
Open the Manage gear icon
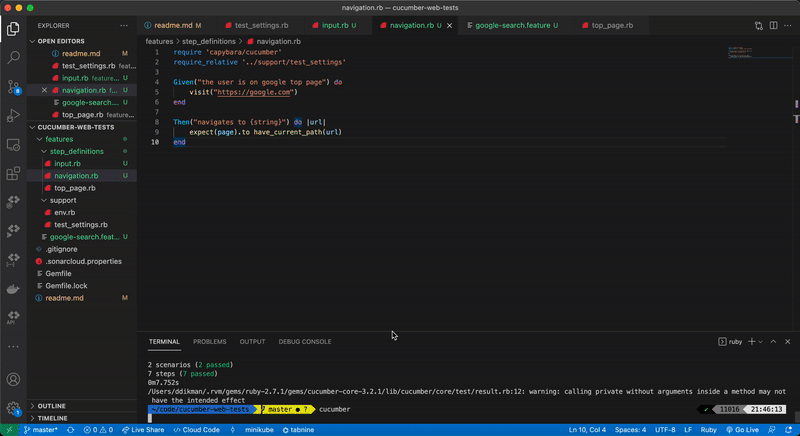tap(13, 408)
